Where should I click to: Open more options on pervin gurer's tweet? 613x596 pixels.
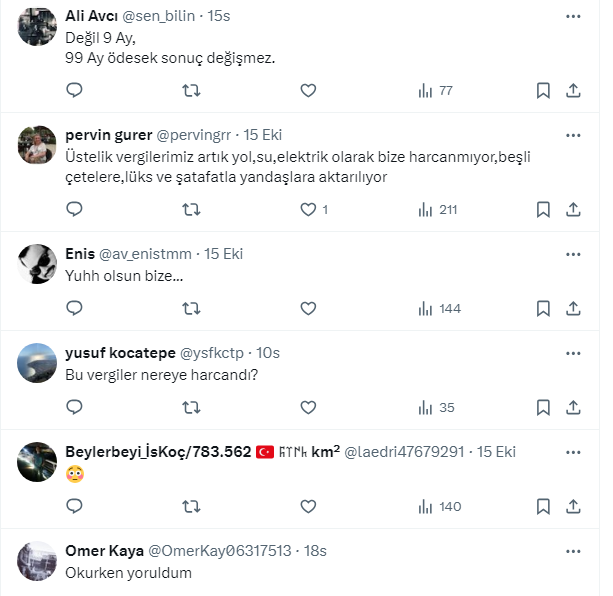[x=573, y=135]
